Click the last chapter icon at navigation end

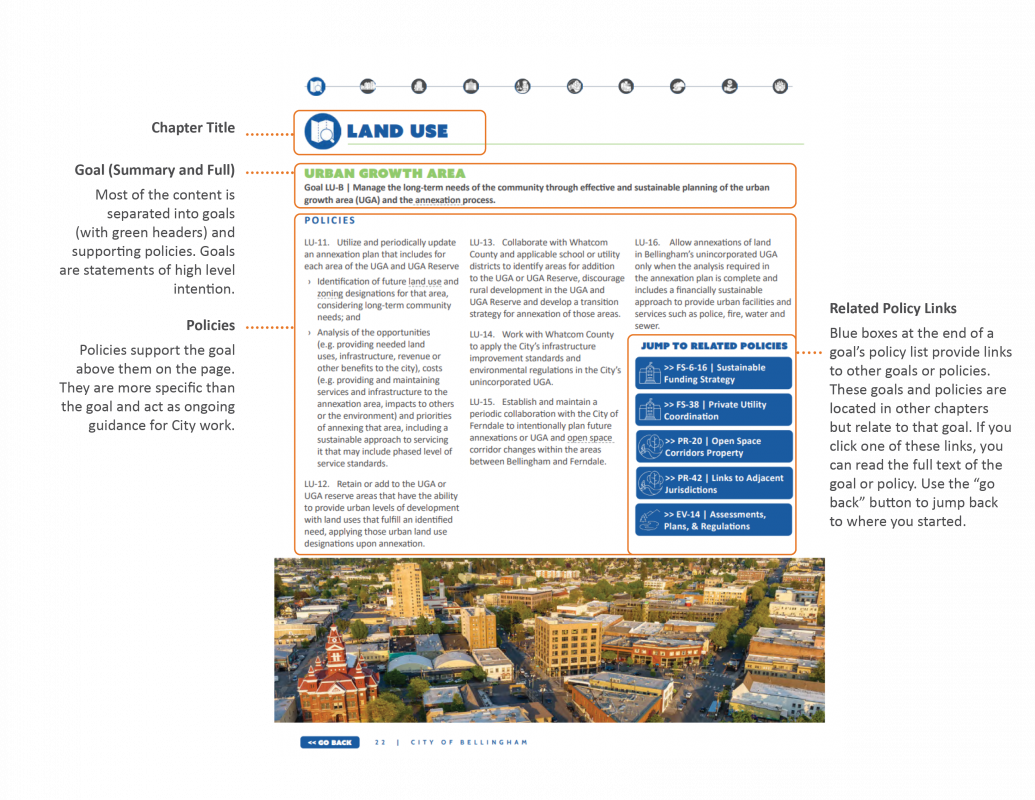pyautogui.click(x=781, y=86)
